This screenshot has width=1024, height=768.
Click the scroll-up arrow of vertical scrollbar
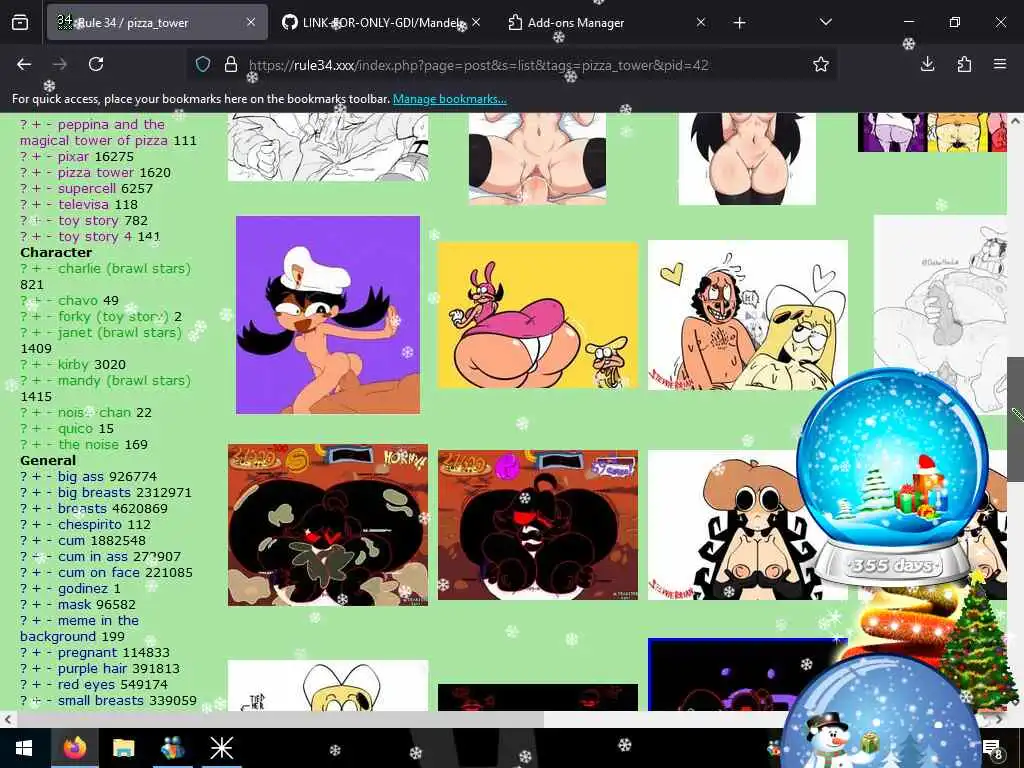click(x=1015, y=120)
